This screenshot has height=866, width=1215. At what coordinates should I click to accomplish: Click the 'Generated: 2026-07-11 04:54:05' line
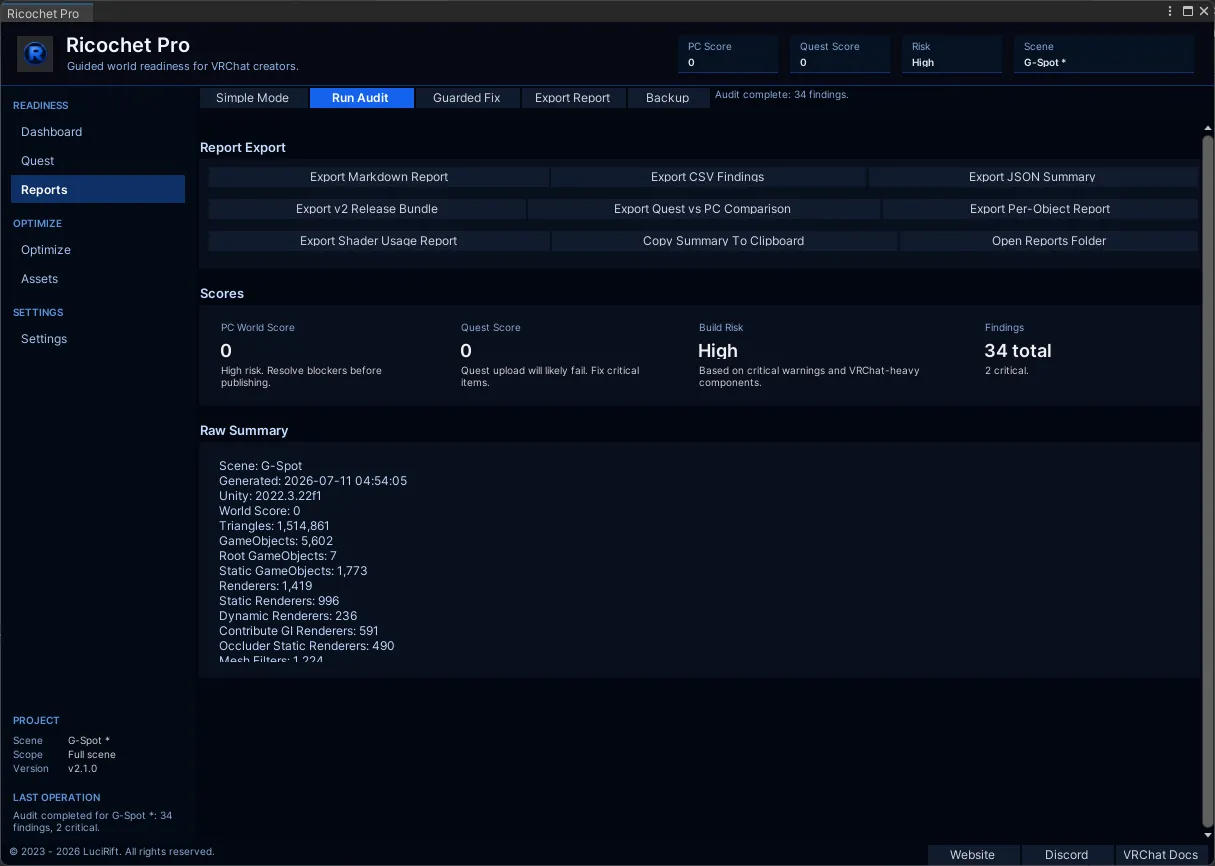tap(313, 481)
